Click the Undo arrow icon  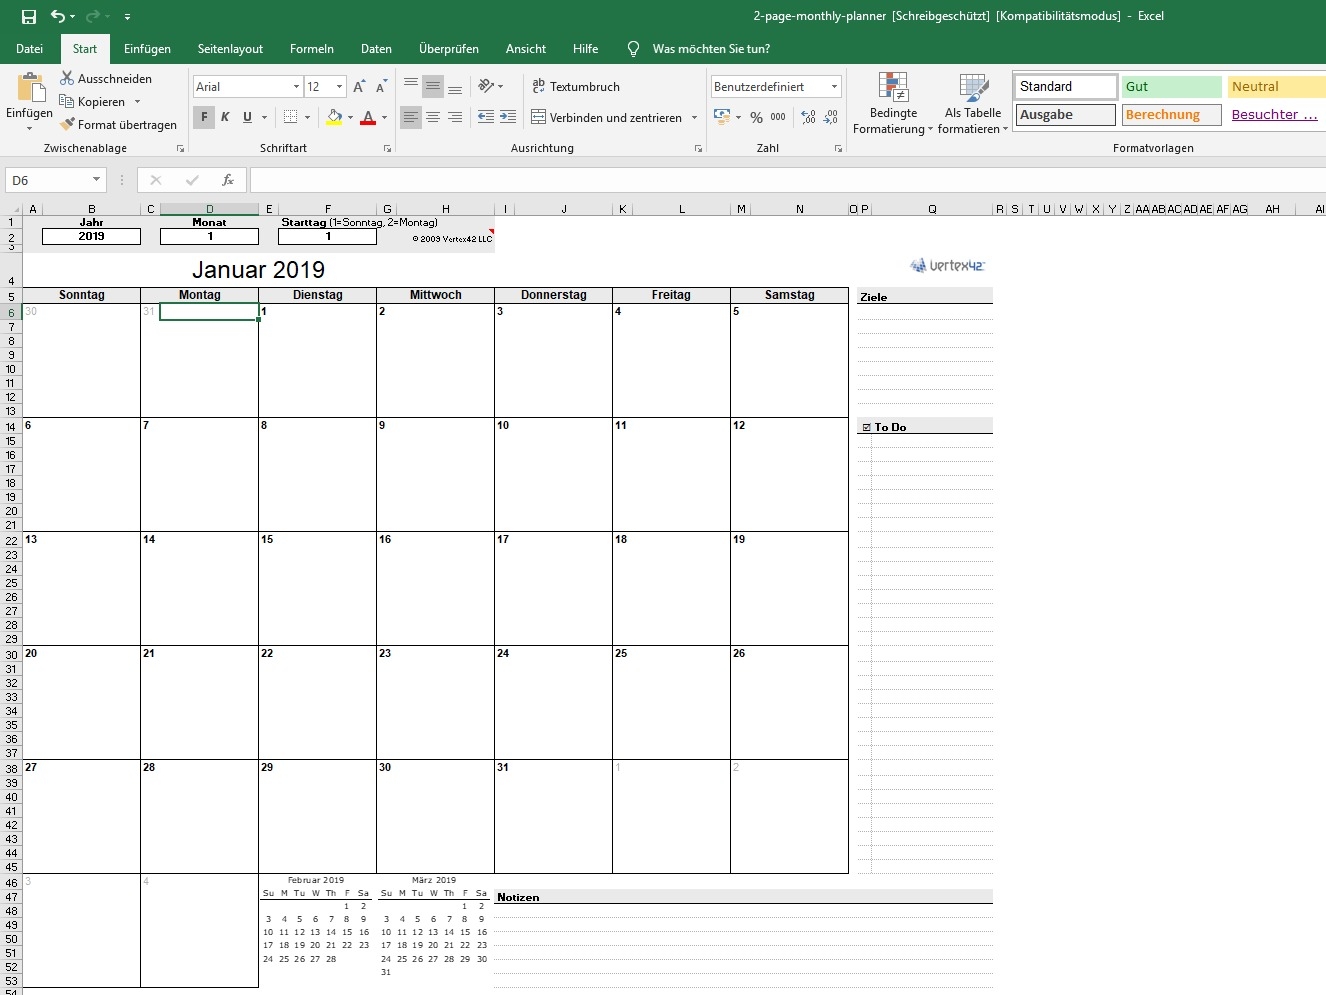pos(58,16)
